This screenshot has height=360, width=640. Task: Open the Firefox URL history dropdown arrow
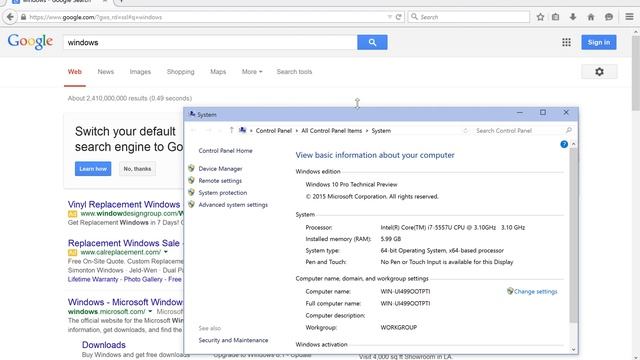(389, 17)
